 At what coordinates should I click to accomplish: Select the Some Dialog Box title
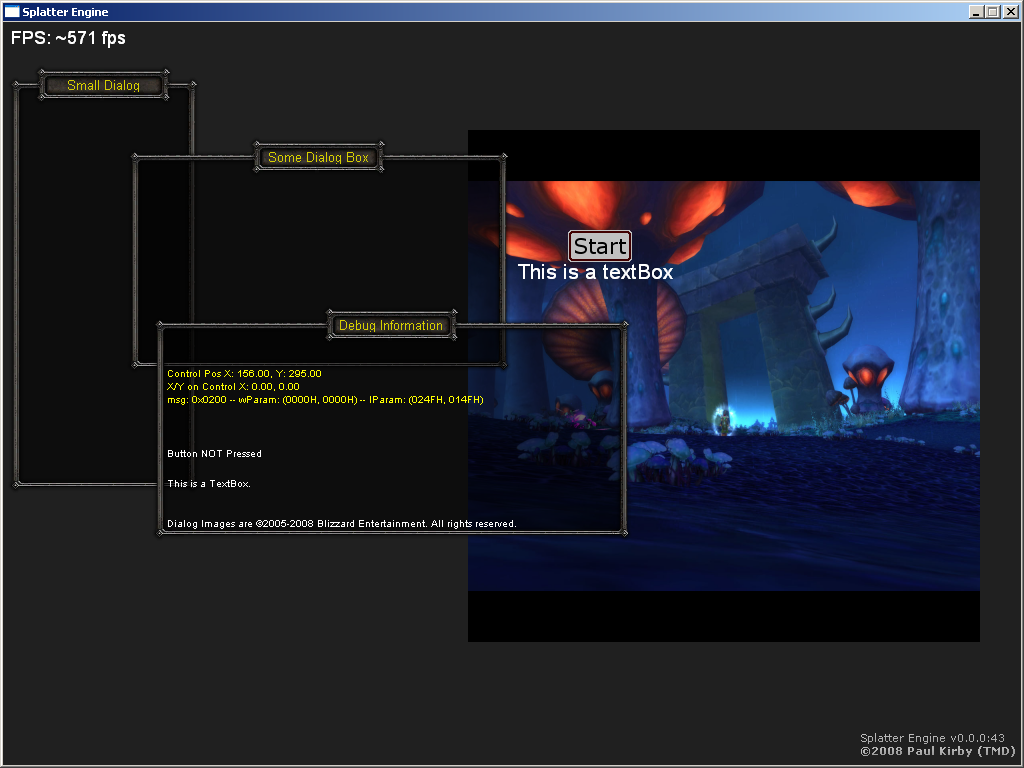pyautogui.click(x=318, y=157)
